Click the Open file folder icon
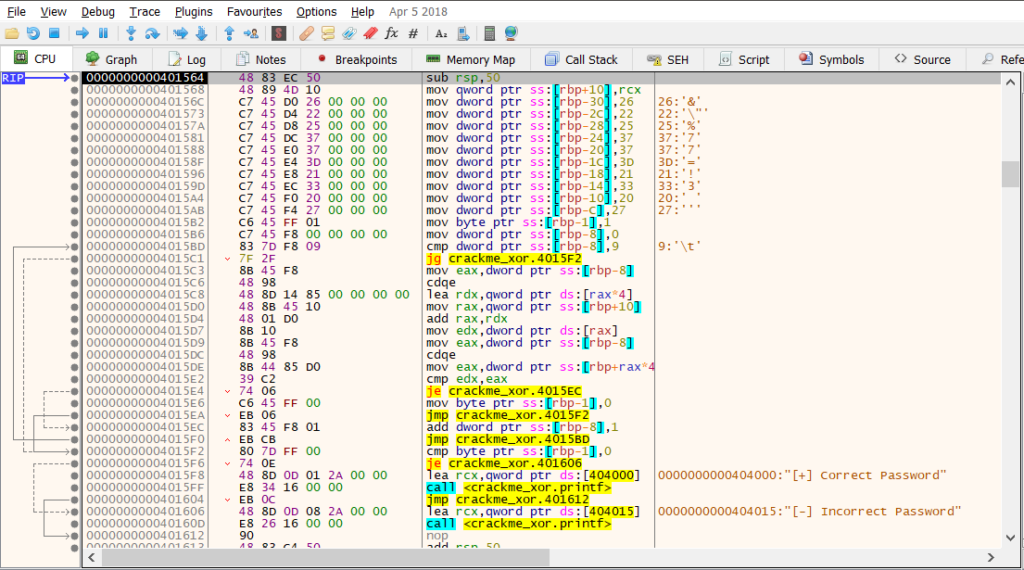The height and width of the screenshot is (570, 1024). (12, 33)
